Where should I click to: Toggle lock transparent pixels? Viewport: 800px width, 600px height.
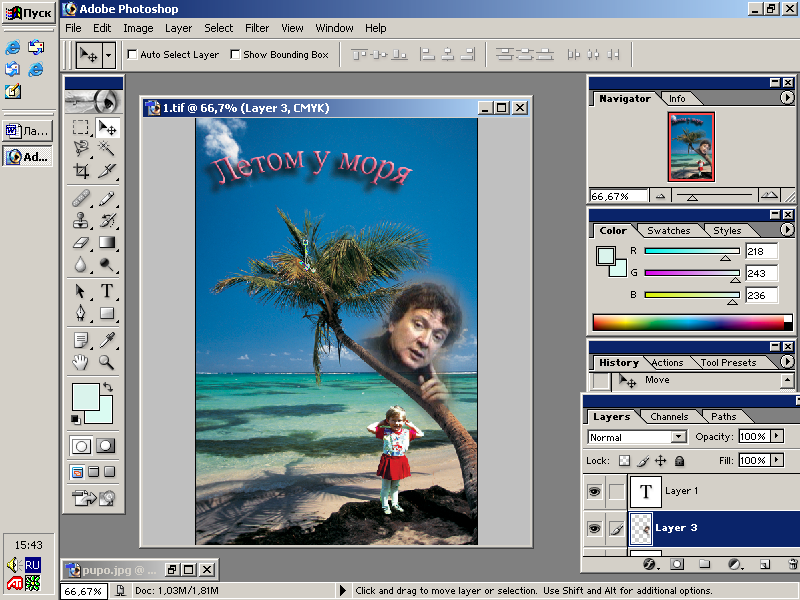coord(624,461)
